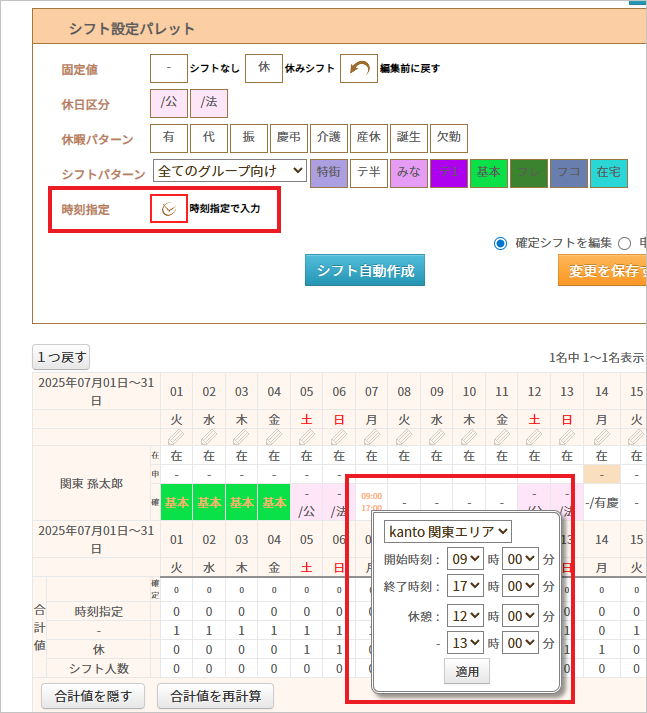Click the 合計値を再計算 button
647x713 pixels.
[220, 695]
